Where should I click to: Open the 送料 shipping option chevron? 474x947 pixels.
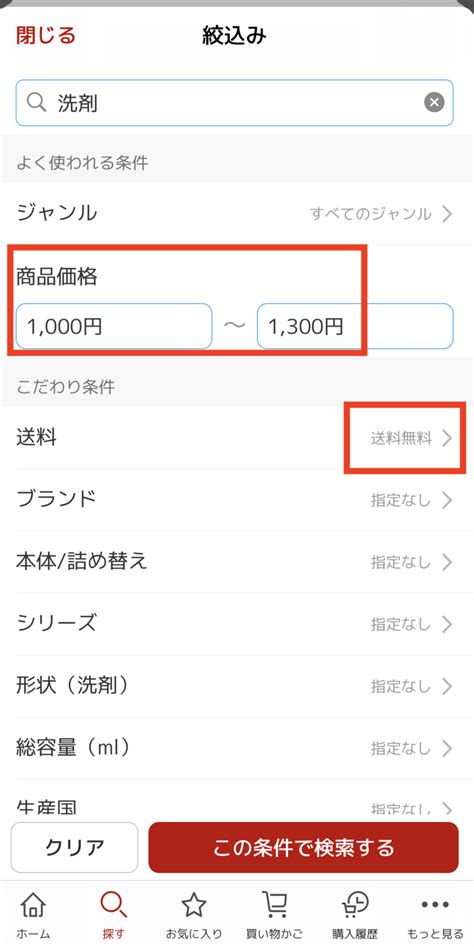[x=447, y=438]
